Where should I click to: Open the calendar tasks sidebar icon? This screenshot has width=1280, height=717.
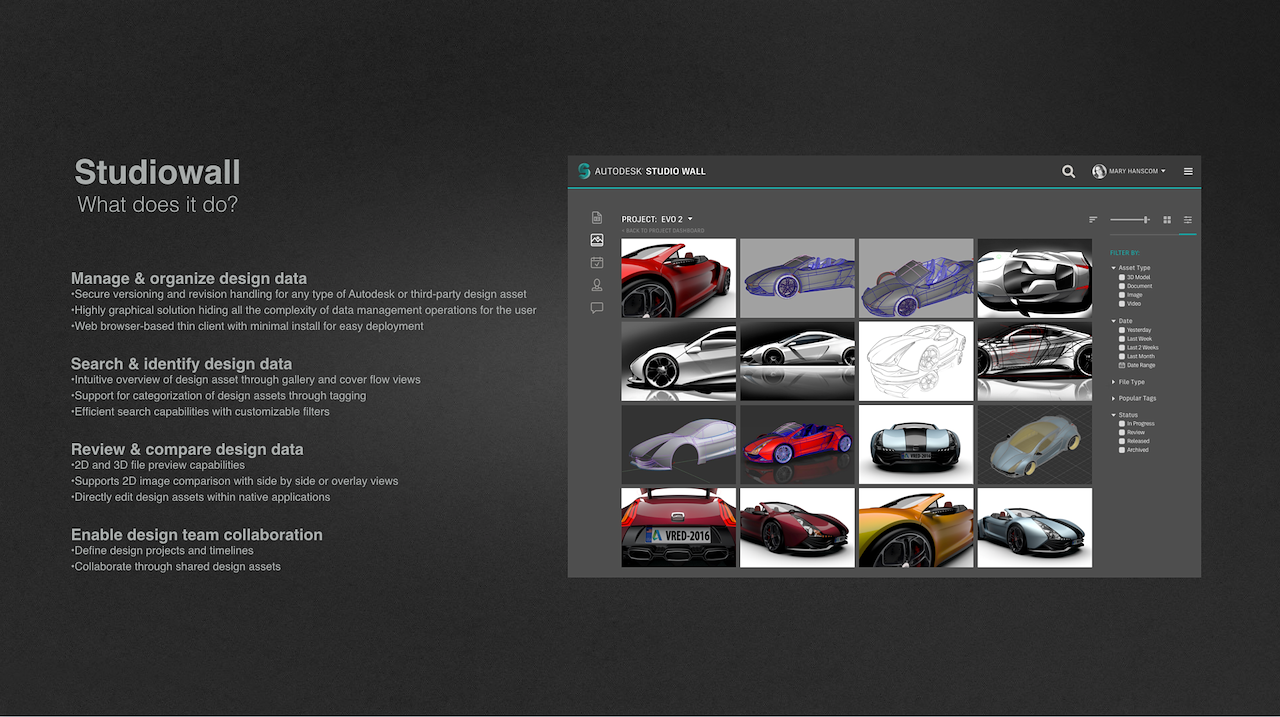tap(597, 263)
